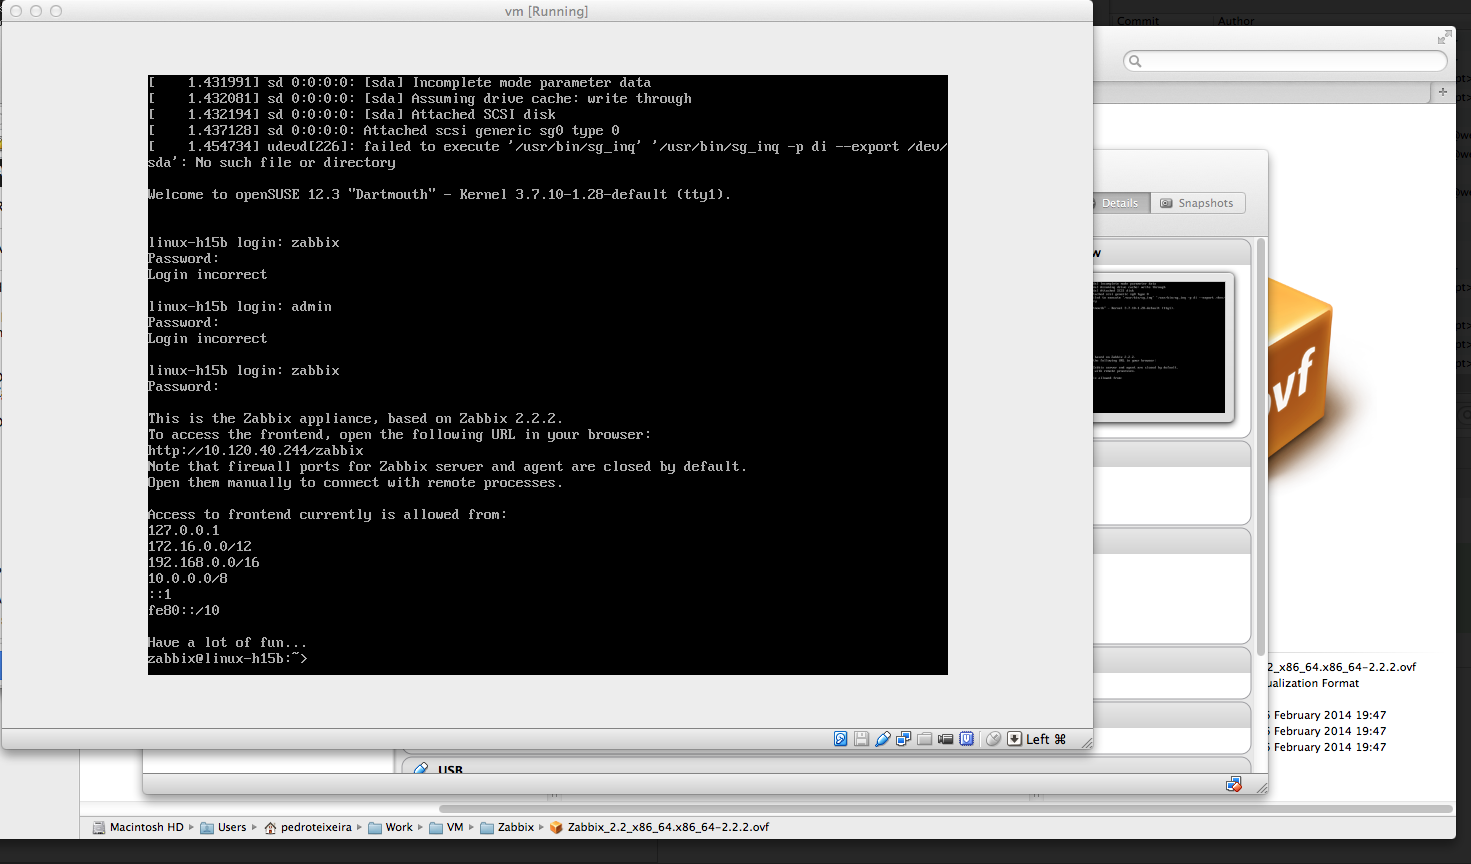Viewport: 1471px width, 864px height.
Task: Click the URL http://10.120.40.244/zabbix in console
Action: click(256, 451)
